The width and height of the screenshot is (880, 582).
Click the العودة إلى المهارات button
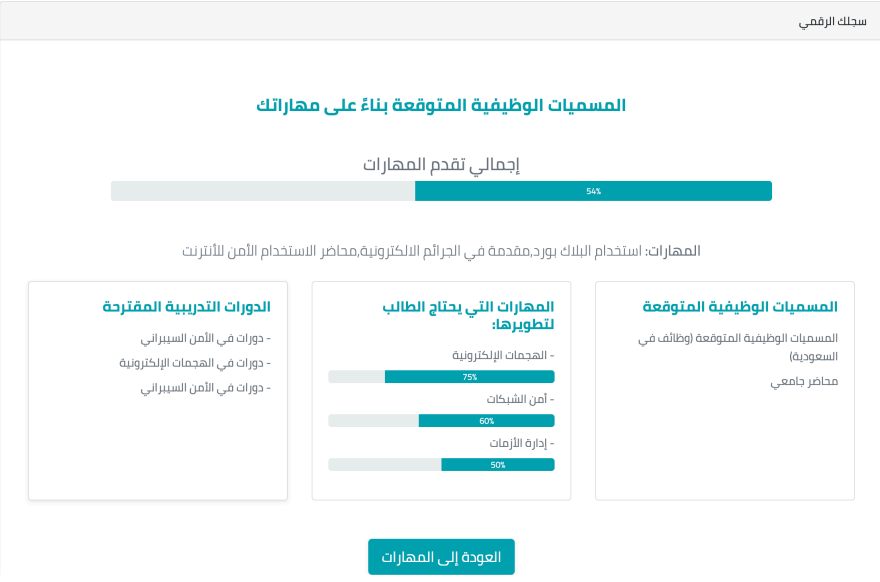(x=441, y=557)
